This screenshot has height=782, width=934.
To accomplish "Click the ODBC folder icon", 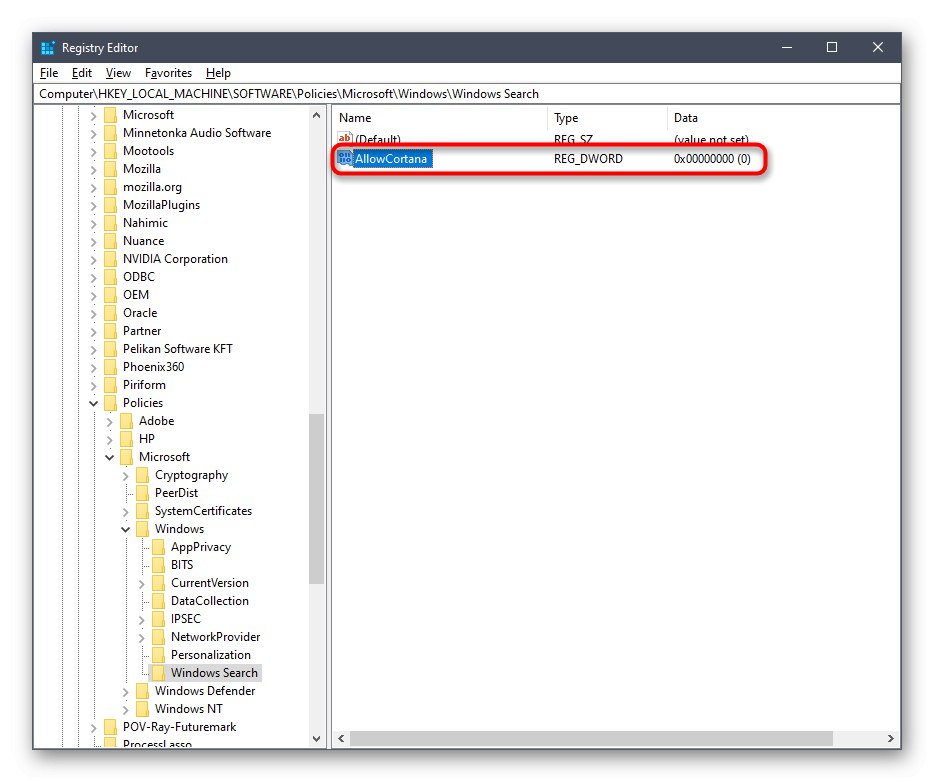I will pos(110,277).
